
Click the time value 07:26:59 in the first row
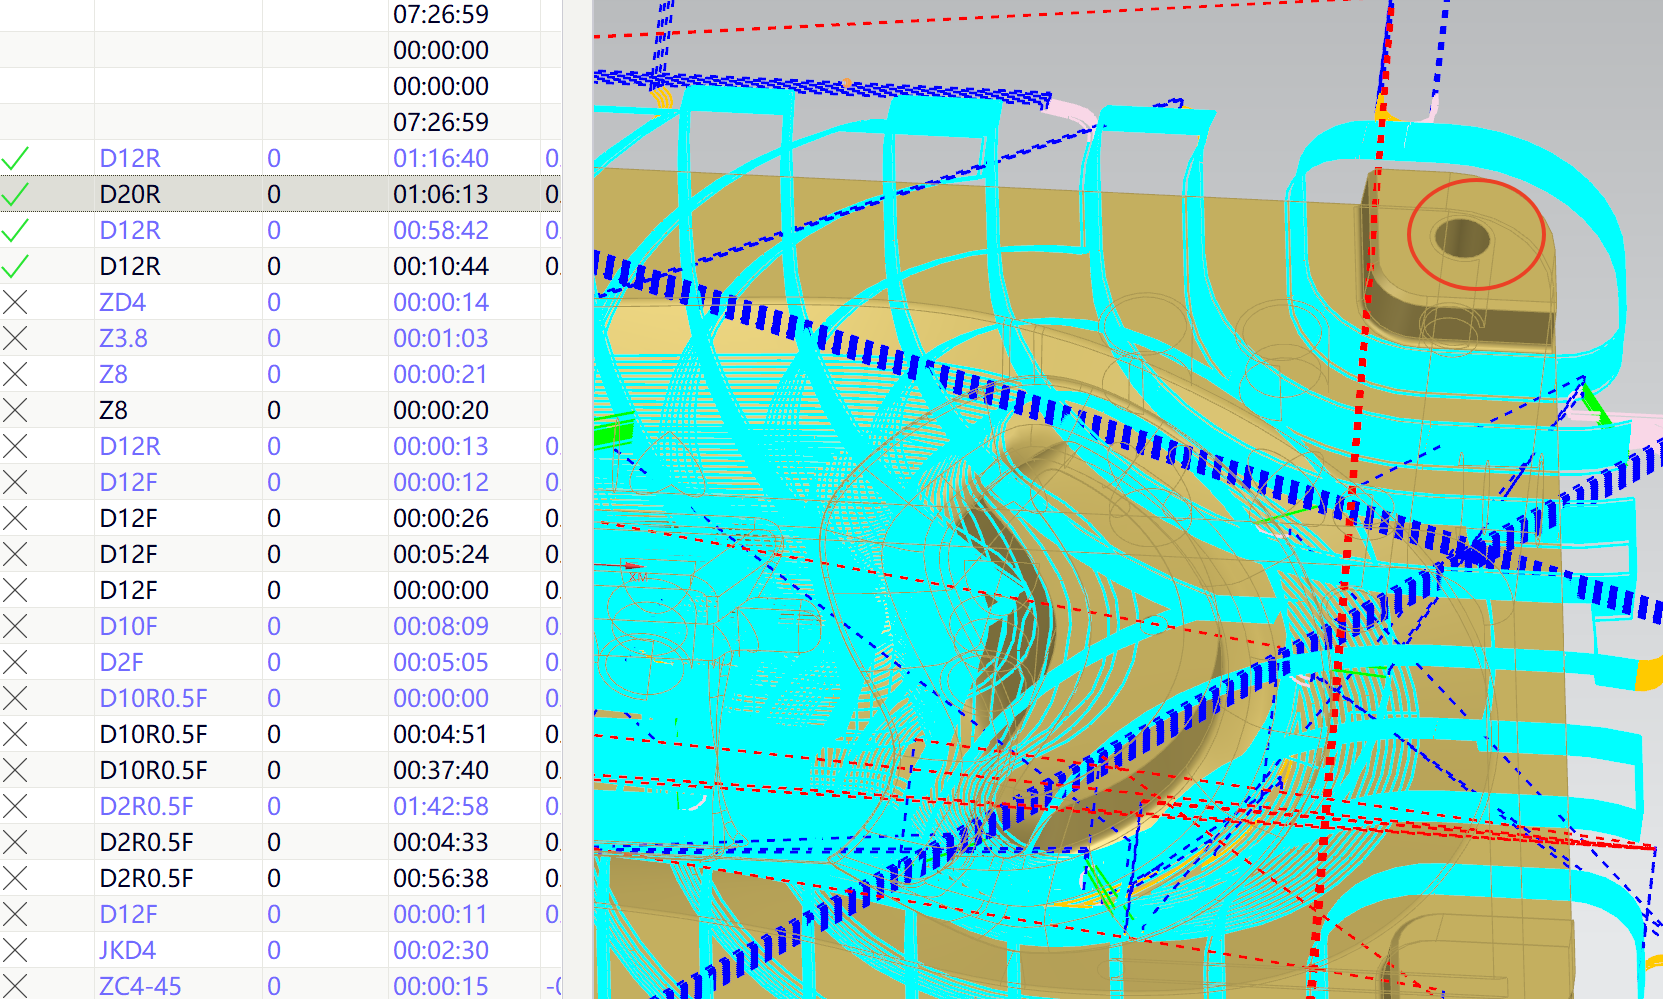click(x=441, y=14)
